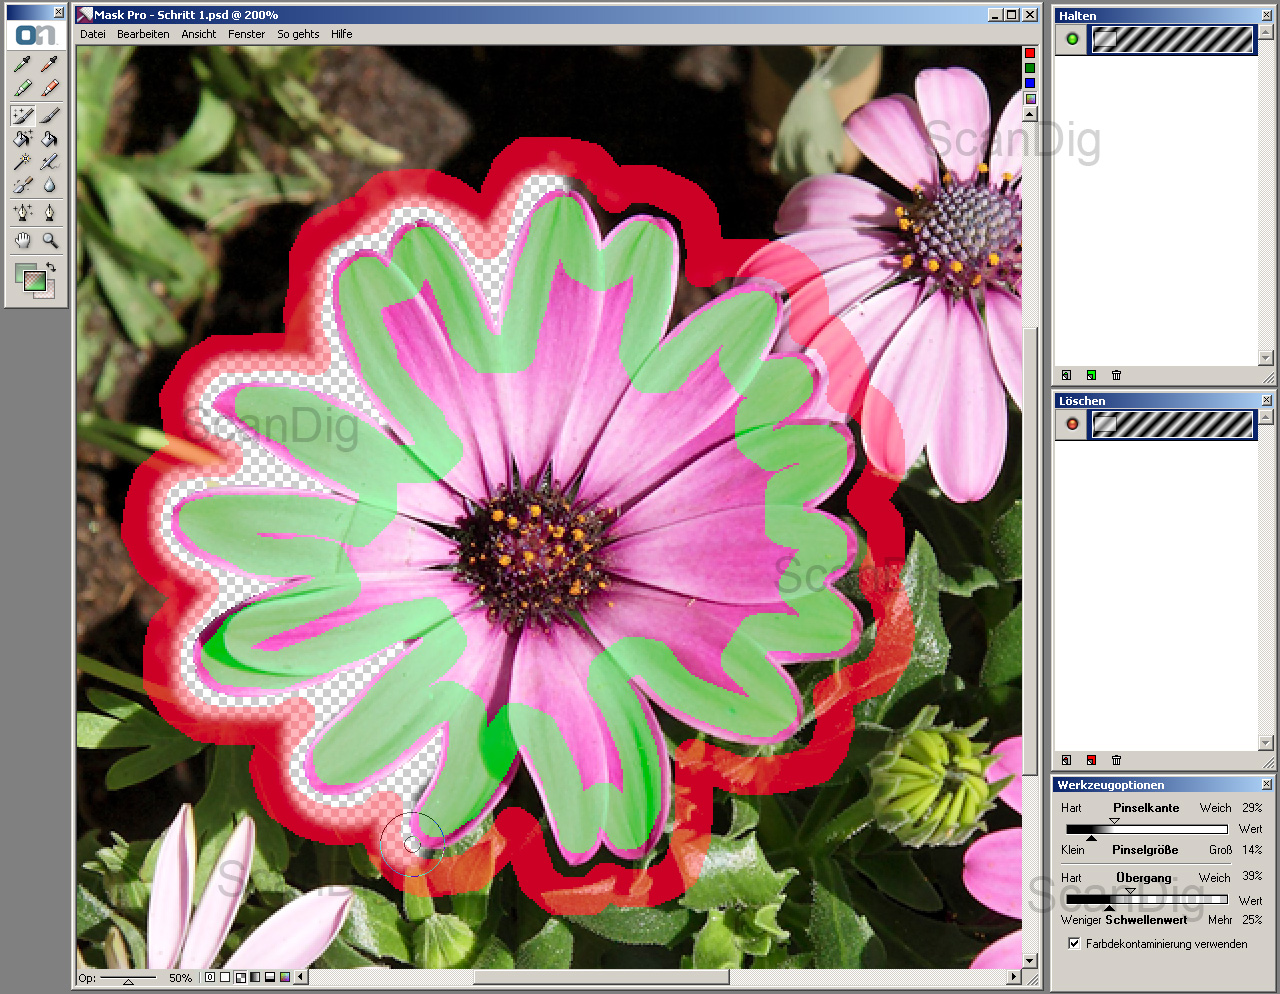Activate the Magic Brush tool with sparkles

pos(23,115)
